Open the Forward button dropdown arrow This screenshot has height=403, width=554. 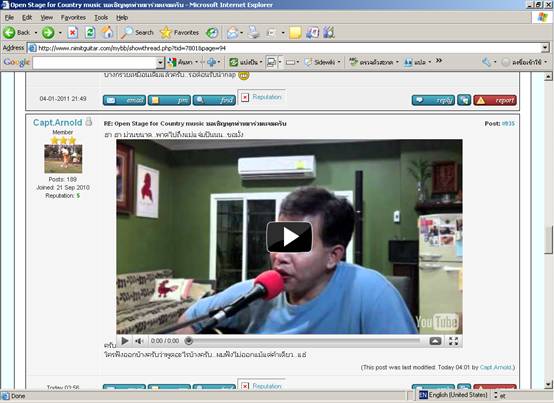coord(60,33)
